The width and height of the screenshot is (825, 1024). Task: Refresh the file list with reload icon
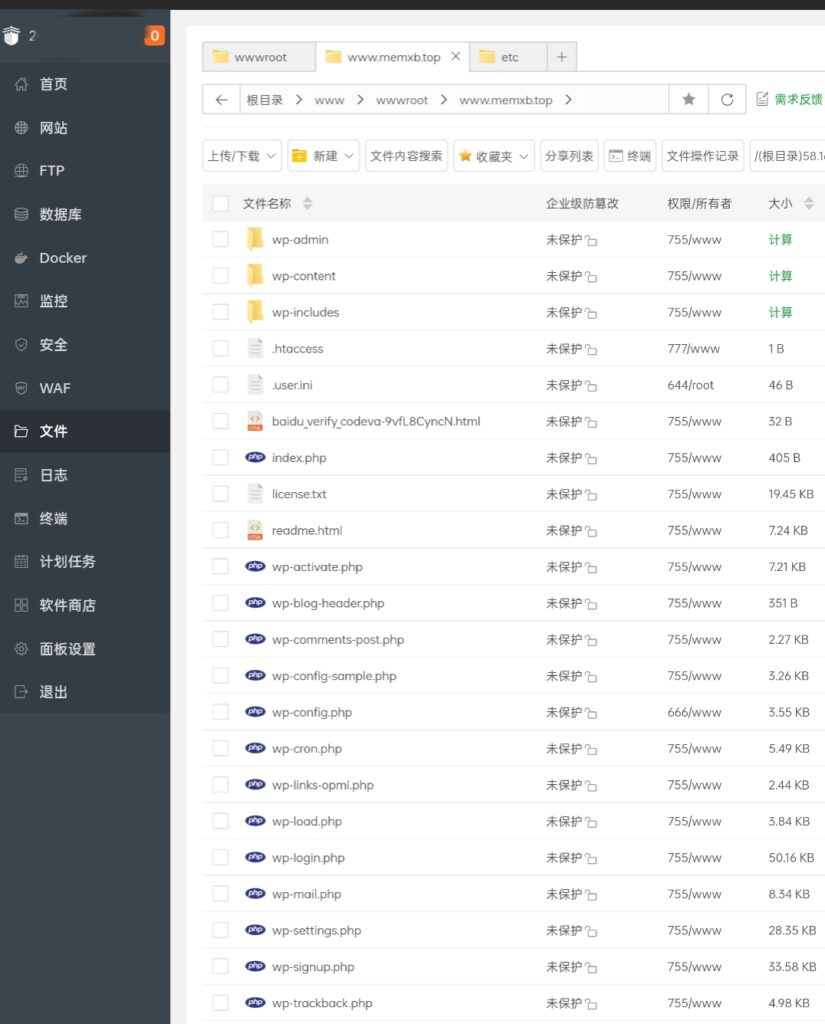tap(727, 100)
